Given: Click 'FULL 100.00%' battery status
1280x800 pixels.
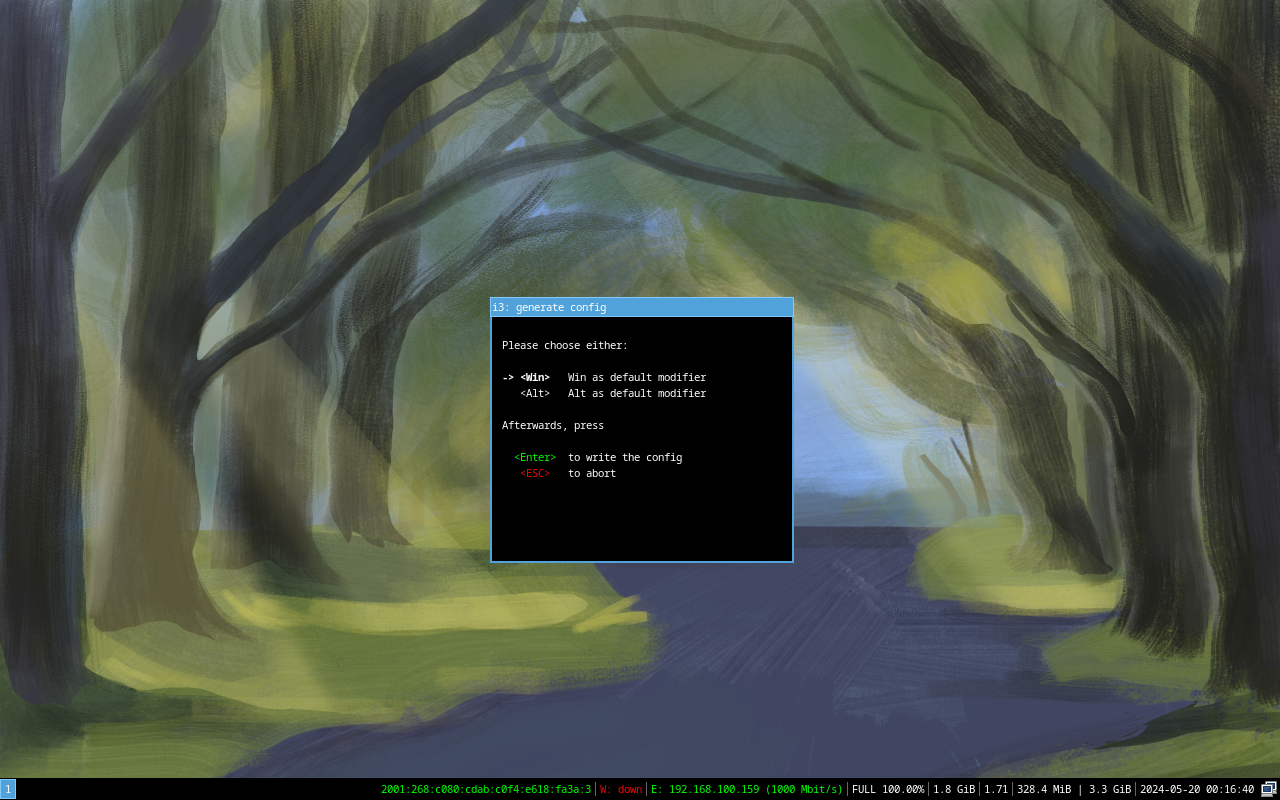Looking at the screenshot, I should (888, 789).
